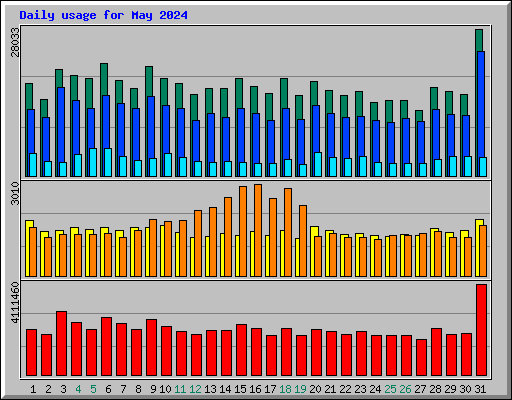Viewport: 512px width, 400px height.
Task: Click the cyan bar for day 6
Action: pyautogui.click(x=108, y=162)
